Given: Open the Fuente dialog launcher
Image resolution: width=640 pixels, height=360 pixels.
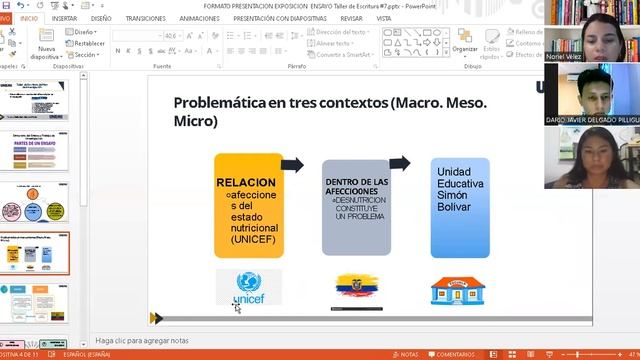Looking at the screenshot, I should pos(219,66).
